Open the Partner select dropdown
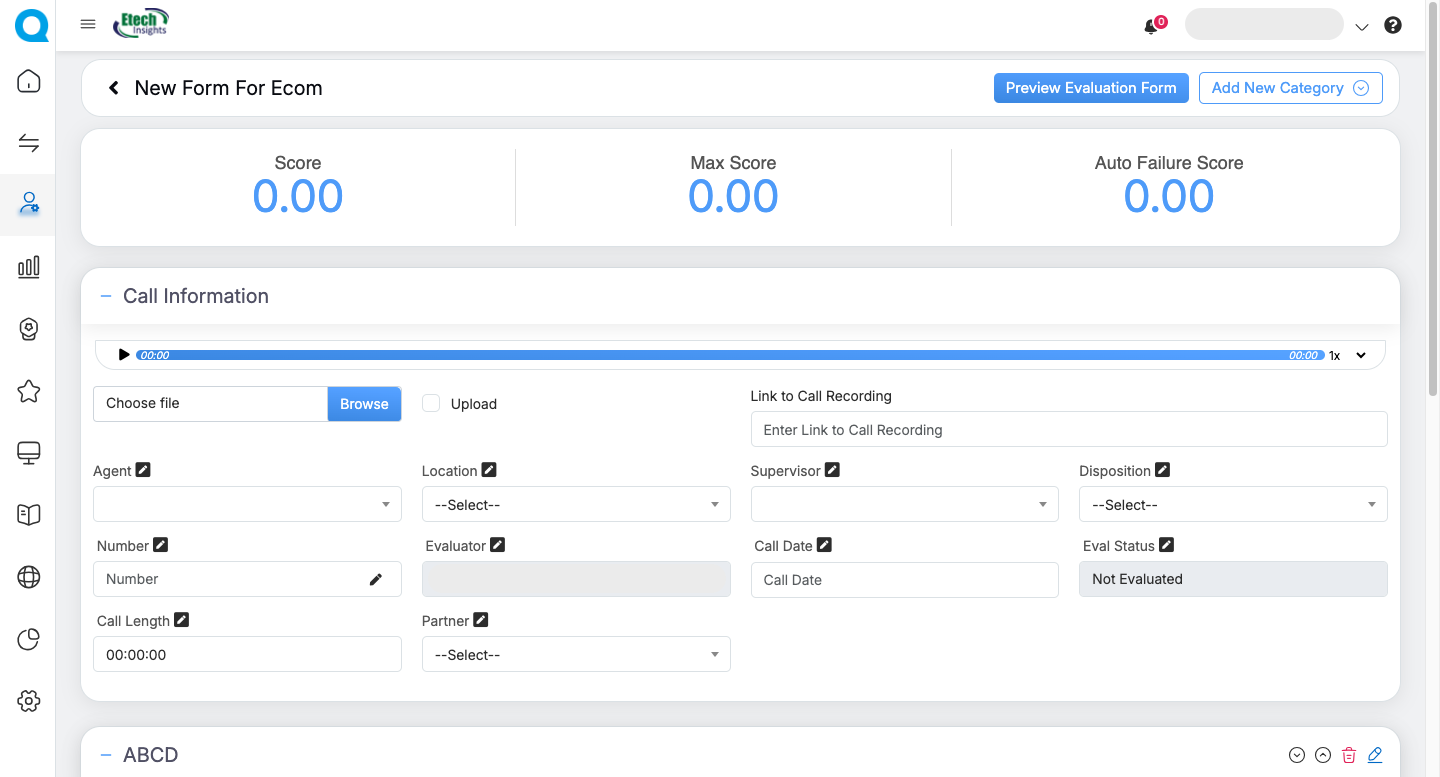1440x777 pixels. (x=576, y=655)
